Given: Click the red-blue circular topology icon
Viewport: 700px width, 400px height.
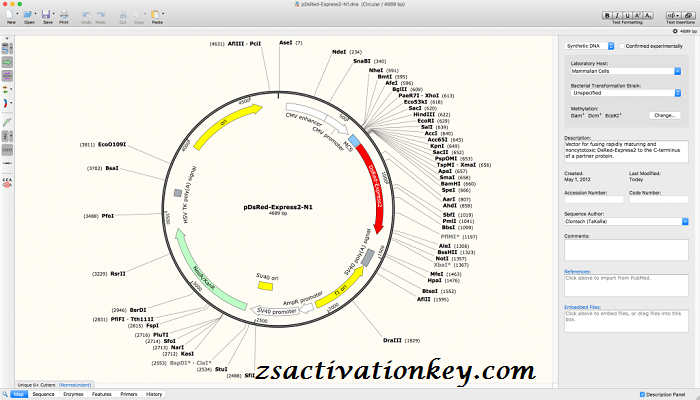Looking at the screenshot, I should click(5, 104).
